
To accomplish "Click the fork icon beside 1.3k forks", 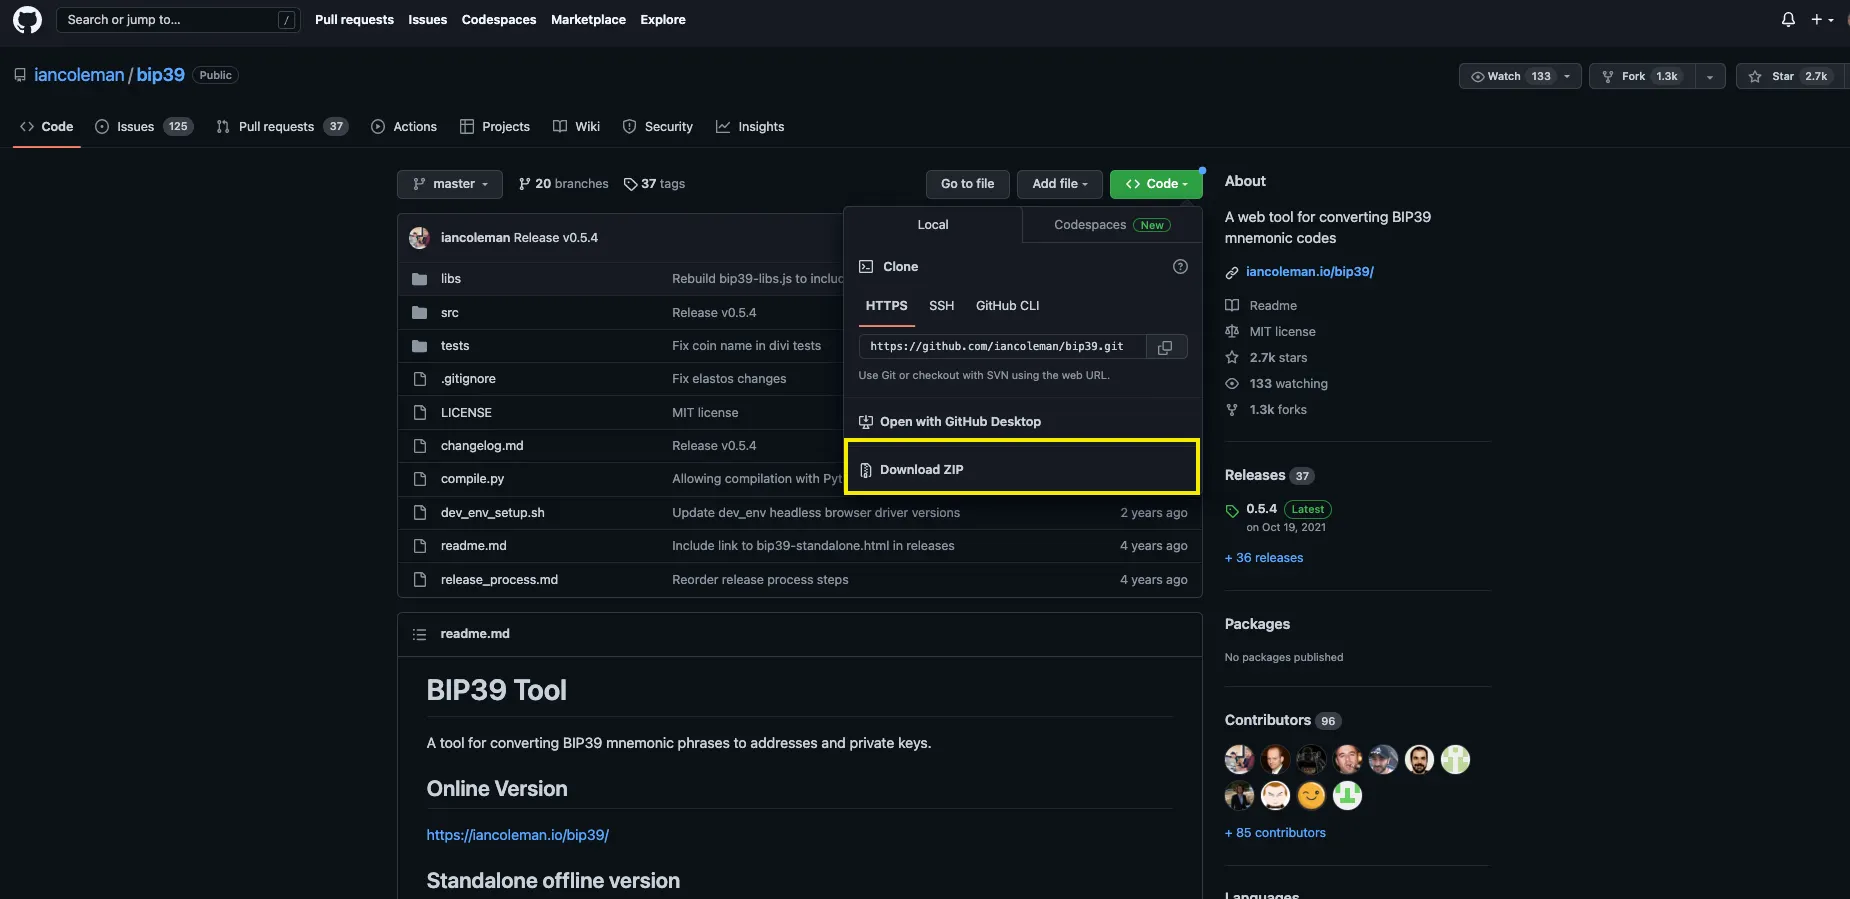I will [x=1232, y=410].
